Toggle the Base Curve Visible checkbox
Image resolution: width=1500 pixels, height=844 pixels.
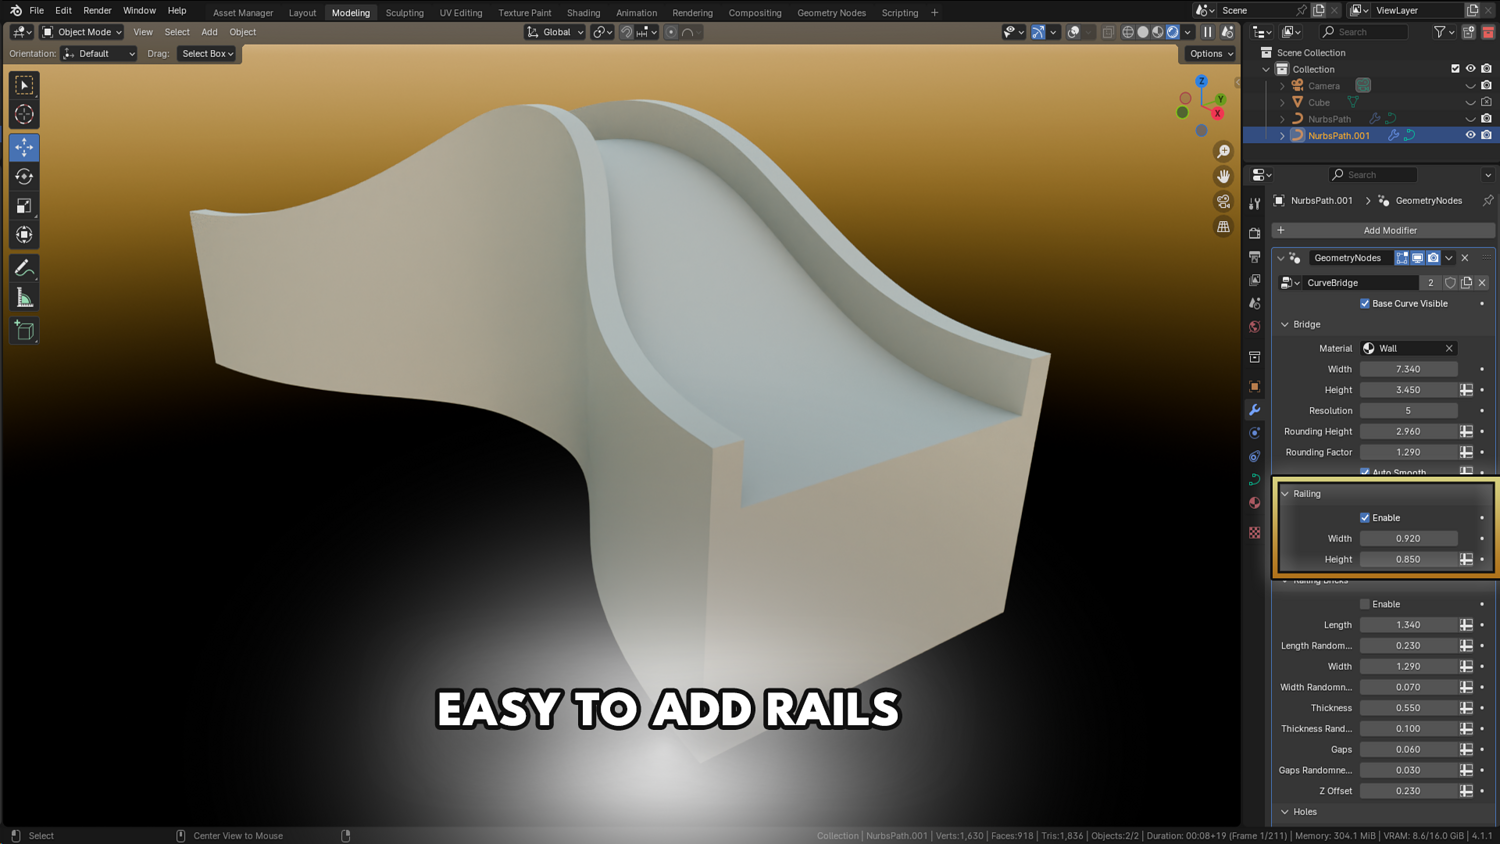click(1365, 303)
